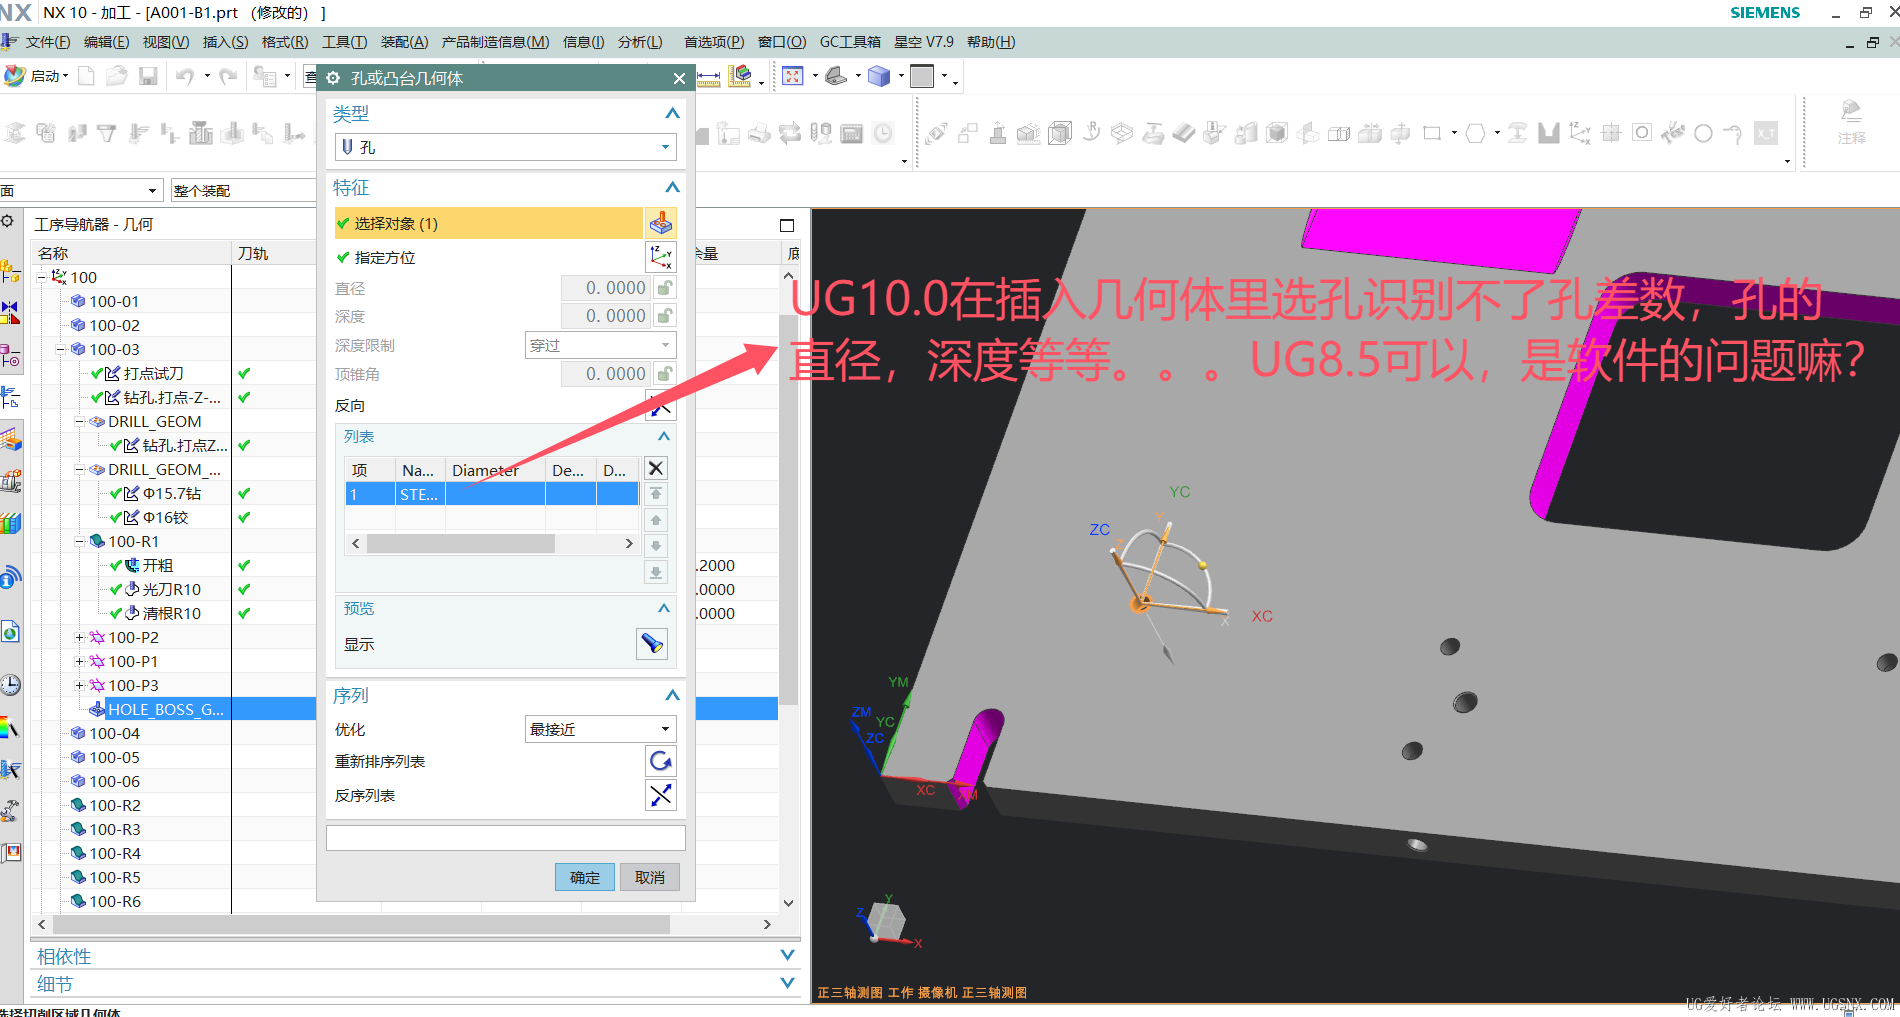
Task: Open the optimization dropdown
Action: click(x=600, y=729)
